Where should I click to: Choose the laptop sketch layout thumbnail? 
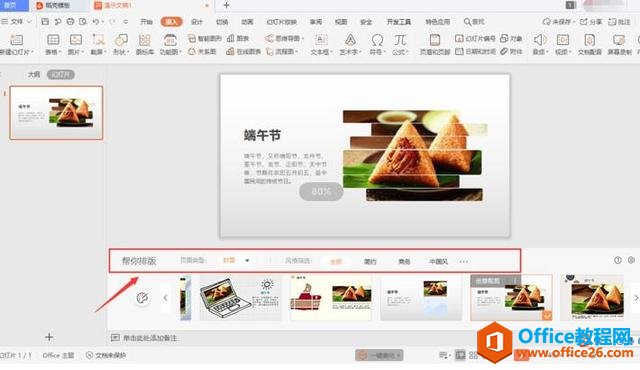tap(240, 297)
